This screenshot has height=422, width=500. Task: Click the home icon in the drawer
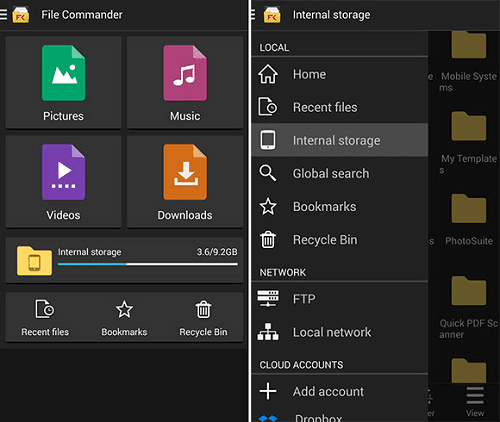tap(268, 74)
